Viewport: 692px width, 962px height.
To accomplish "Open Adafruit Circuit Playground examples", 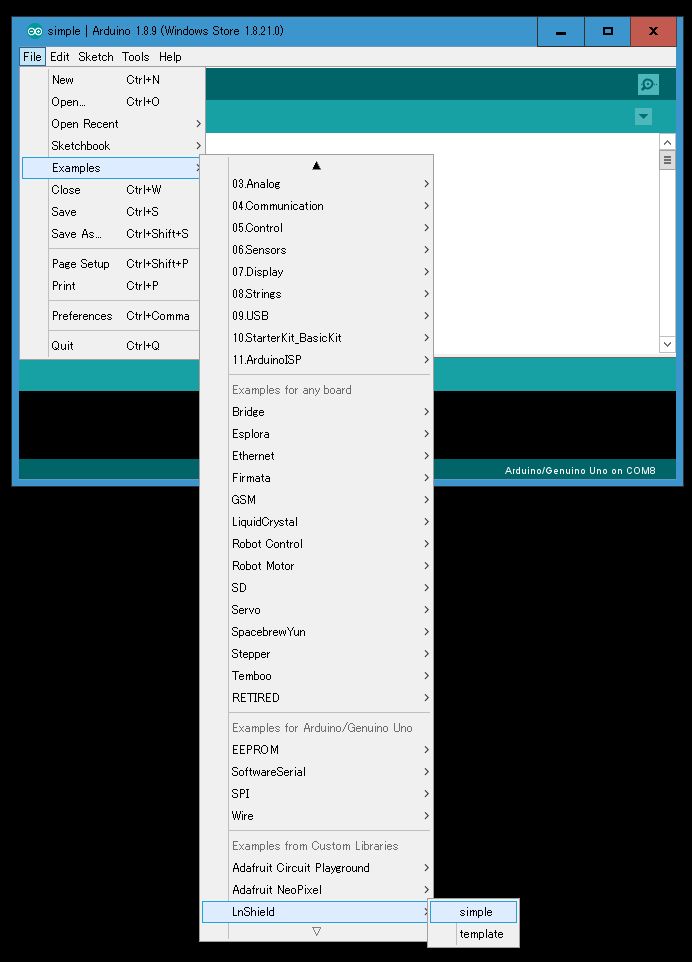I will pos(317,868).
